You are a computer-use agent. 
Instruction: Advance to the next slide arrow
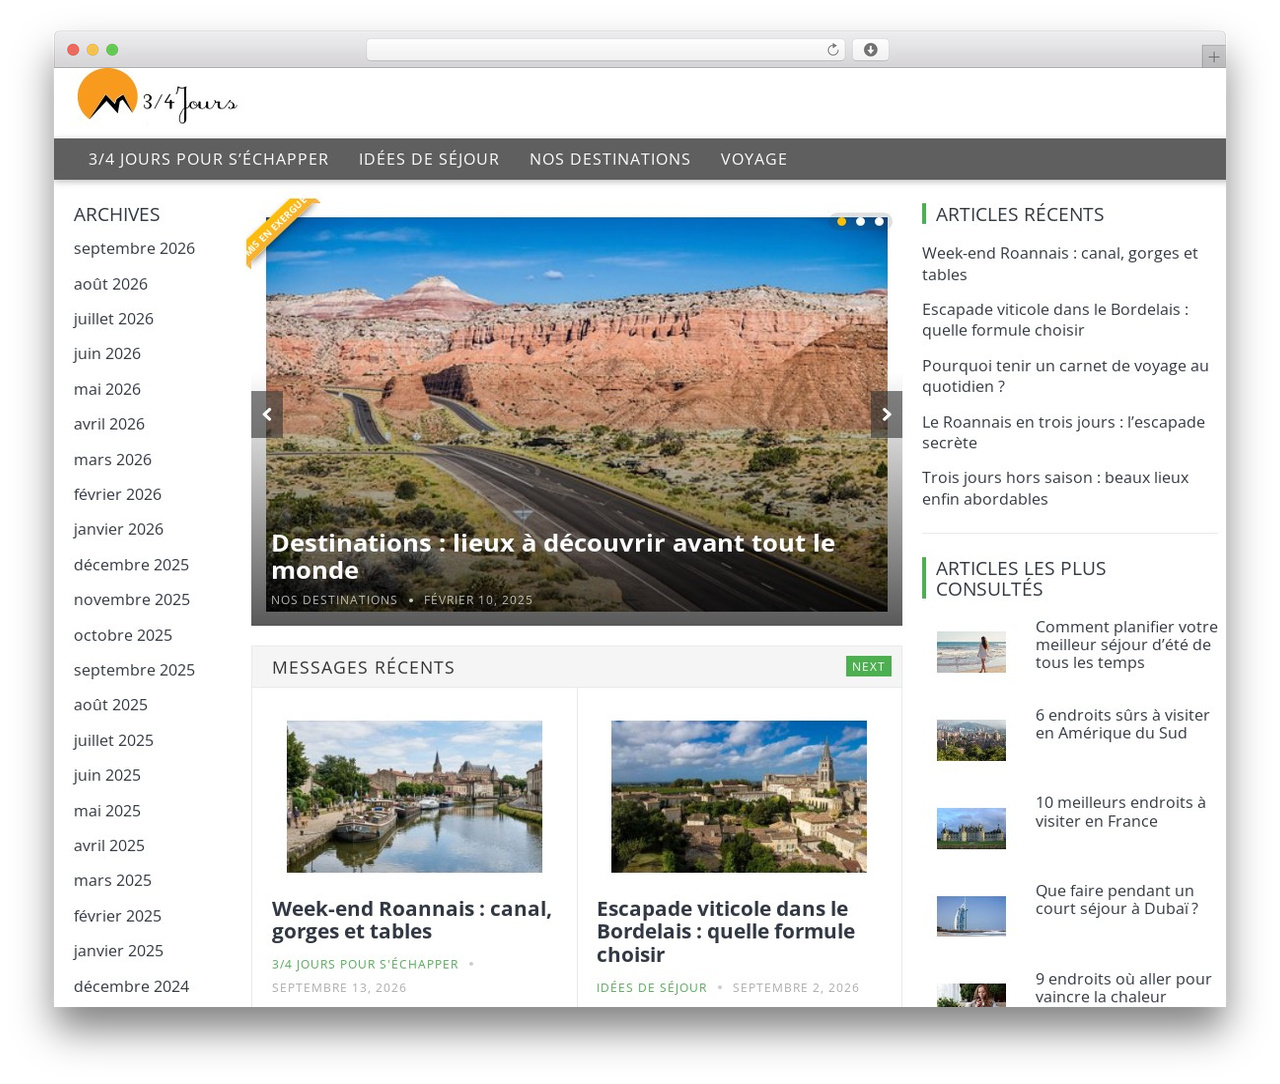pos(886,414)
